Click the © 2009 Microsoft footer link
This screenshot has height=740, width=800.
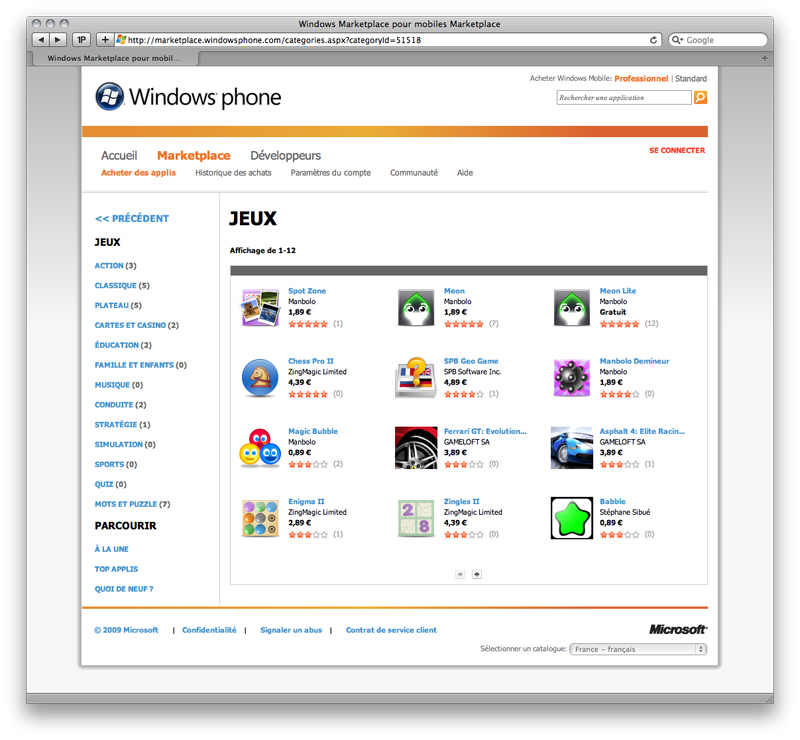(x=126, y=630)
